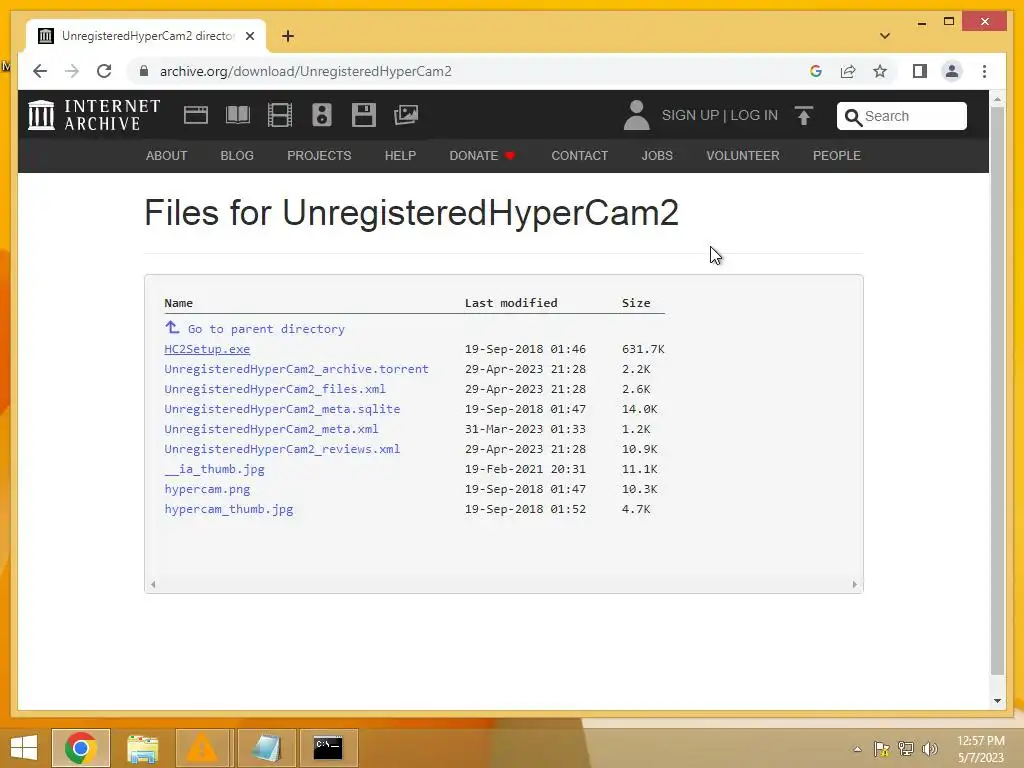Open the Software floppy disk icon
This screenshot has height=768, width=1024.
click(x=364, y=115)
